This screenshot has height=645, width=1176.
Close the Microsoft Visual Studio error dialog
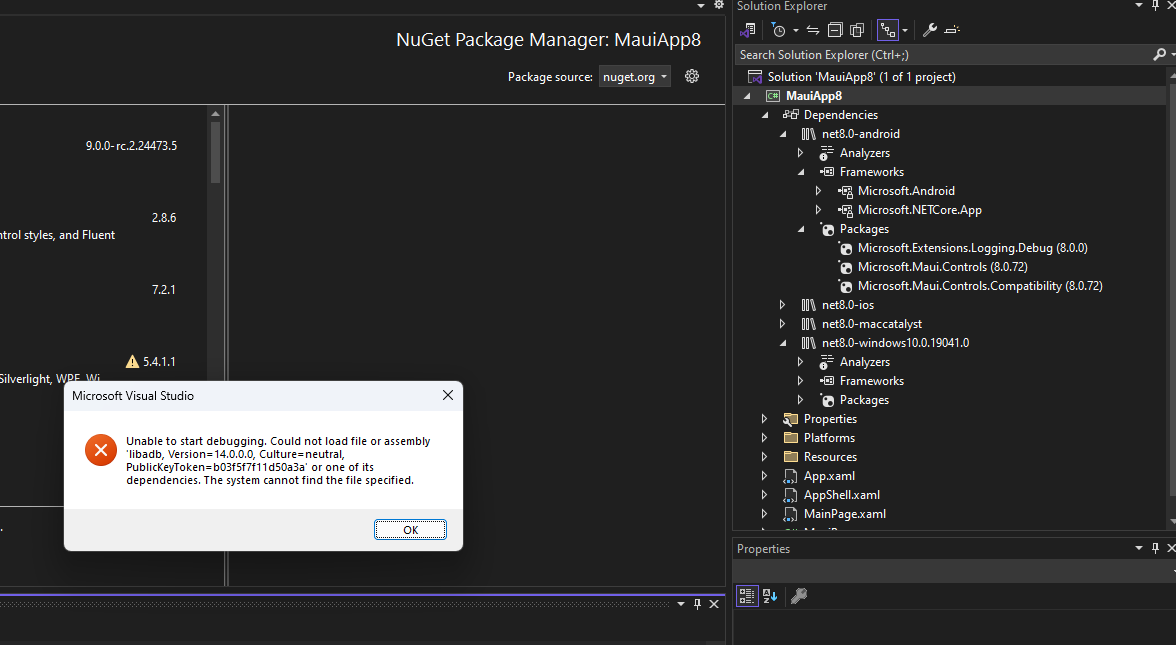click(448, 395)
